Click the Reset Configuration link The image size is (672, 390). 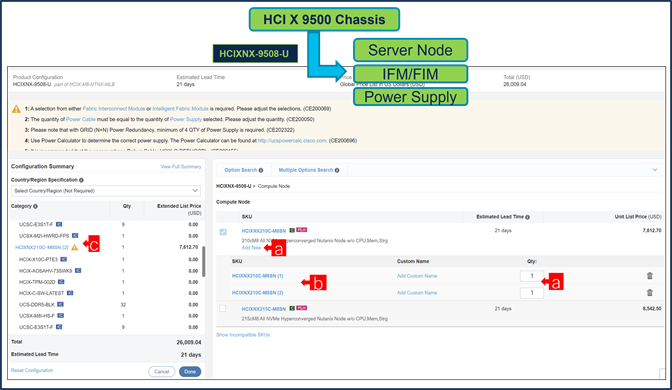click(32, 370)
